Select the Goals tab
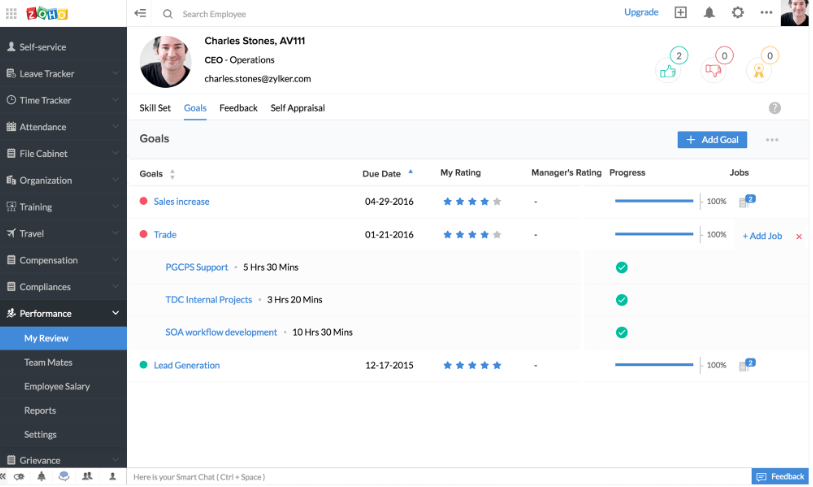Viewport: 813px width, 487px height. (195, 108)
